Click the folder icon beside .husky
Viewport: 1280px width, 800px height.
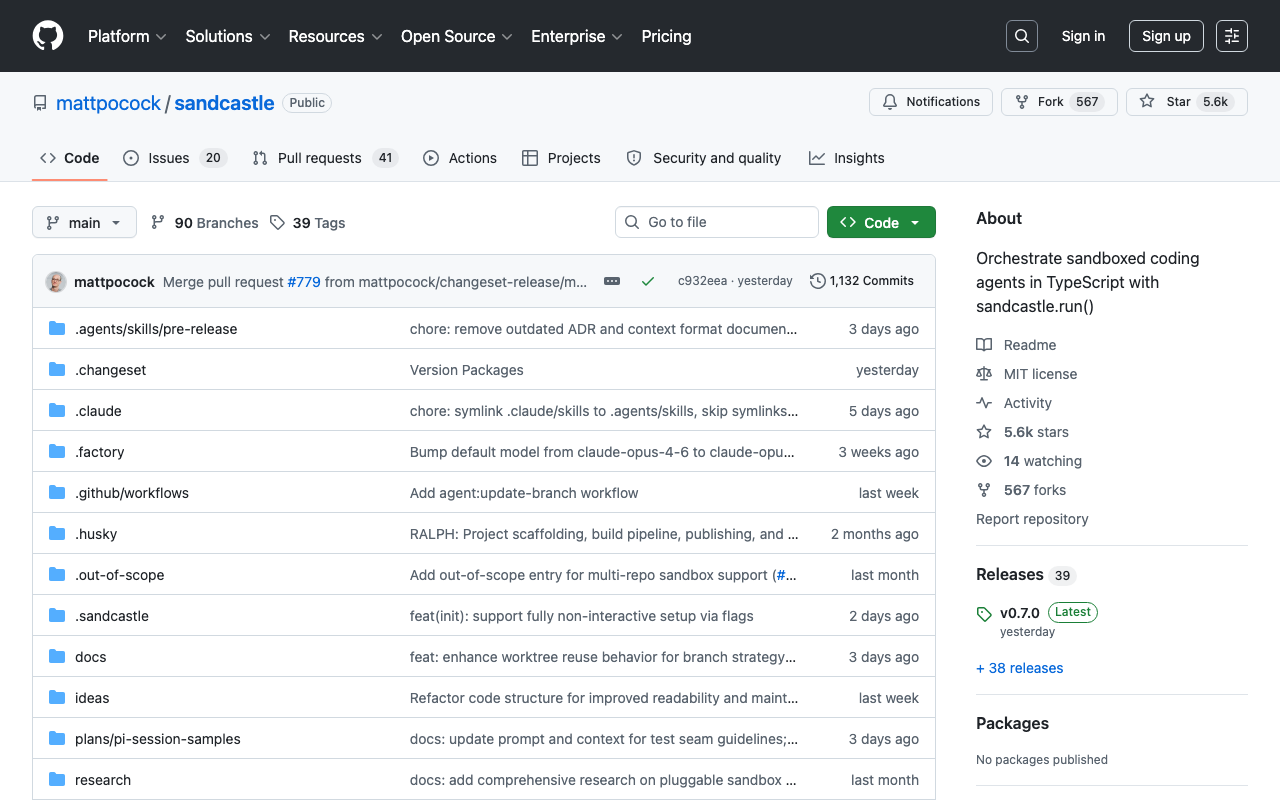pyautogui.click(x=57, y=534)
